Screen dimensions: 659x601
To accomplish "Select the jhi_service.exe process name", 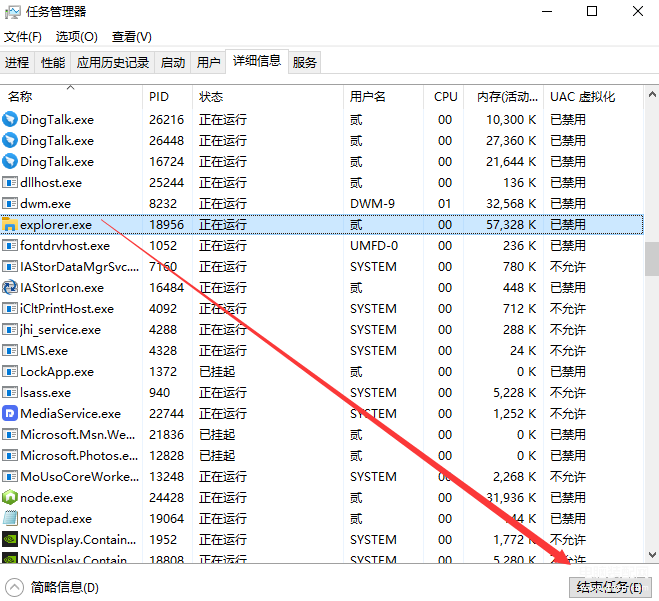I will point(61,330).
